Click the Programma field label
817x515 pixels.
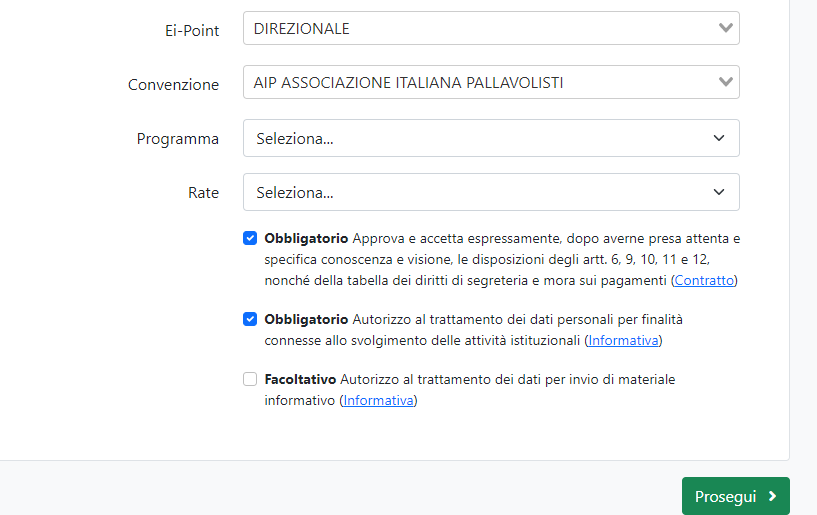click(x=178, y=139)
